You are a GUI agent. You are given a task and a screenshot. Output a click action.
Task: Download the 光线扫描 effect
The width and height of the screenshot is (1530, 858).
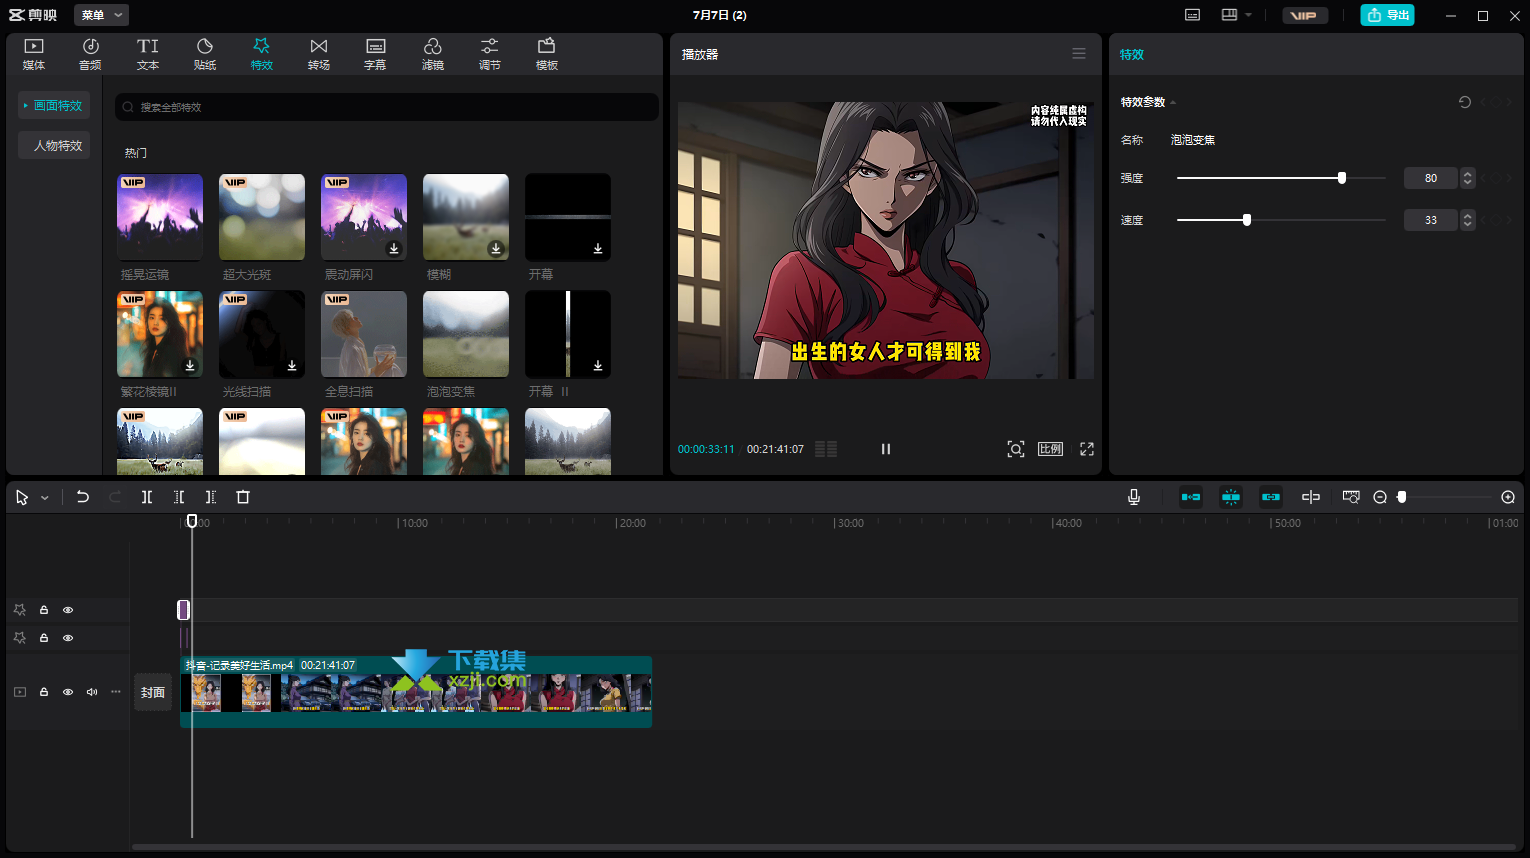click(x=292, y=365)
